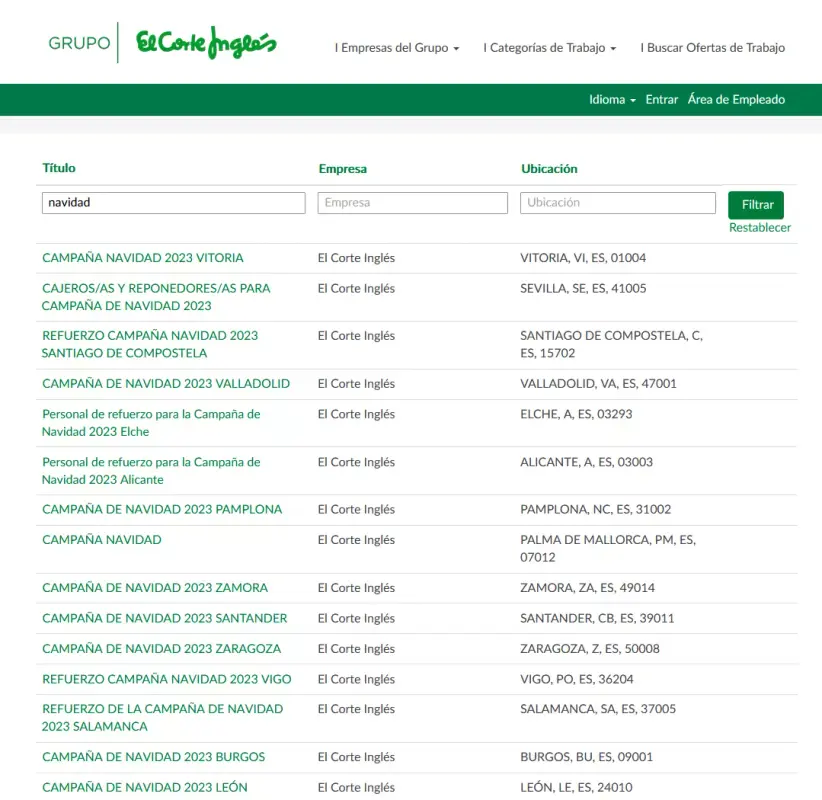Open Campaña de Navidad 2023 León
The image size is (822, 800).
145,787
